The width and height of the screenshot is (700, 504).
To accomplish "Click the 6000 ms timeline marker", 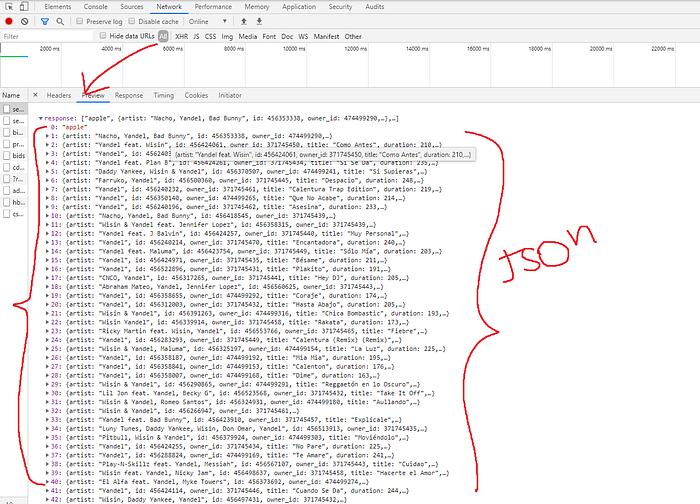I will [173, 48].
